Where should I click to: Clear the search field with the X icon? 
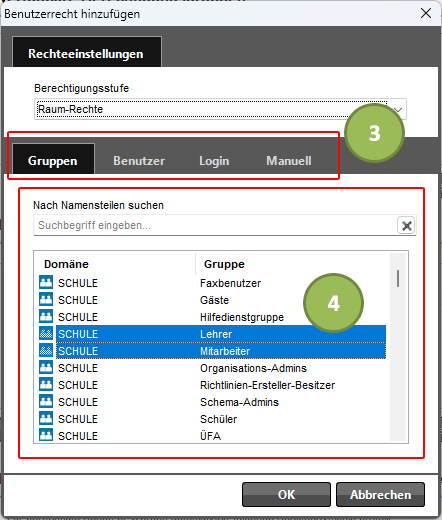[406, 226]
